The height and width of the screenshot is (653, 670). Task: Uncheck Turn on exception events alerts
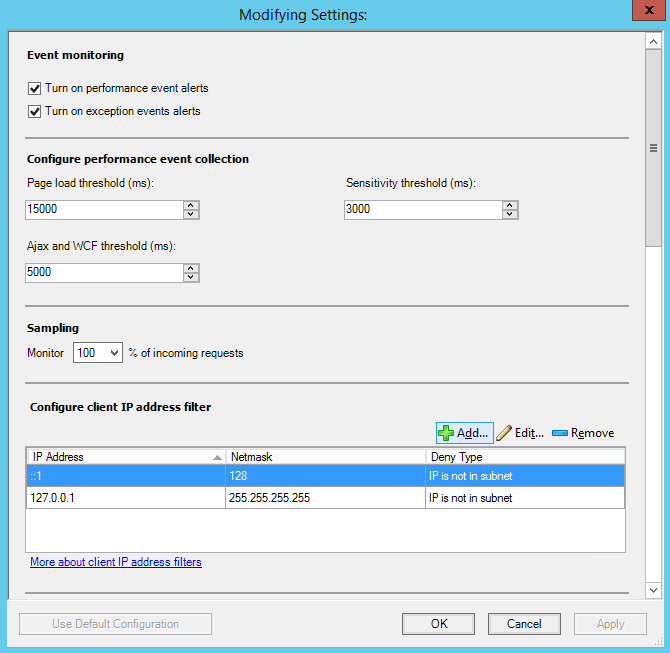[x=35, y=111]
